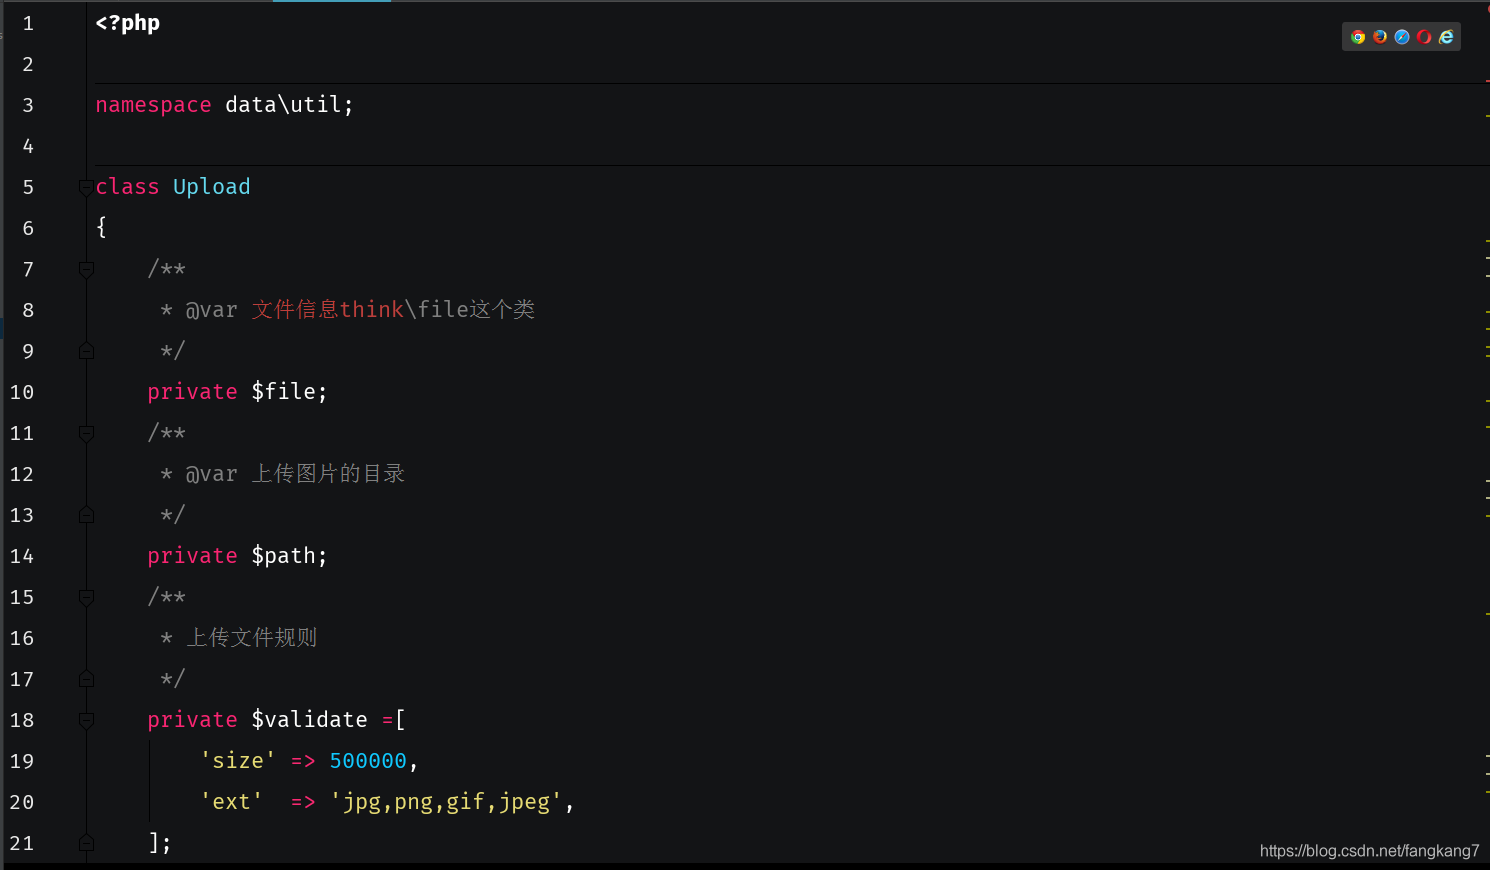Click line number 10 in the gutter
The width and height of the screenshot is (1490, 870).
pos(22,392)
